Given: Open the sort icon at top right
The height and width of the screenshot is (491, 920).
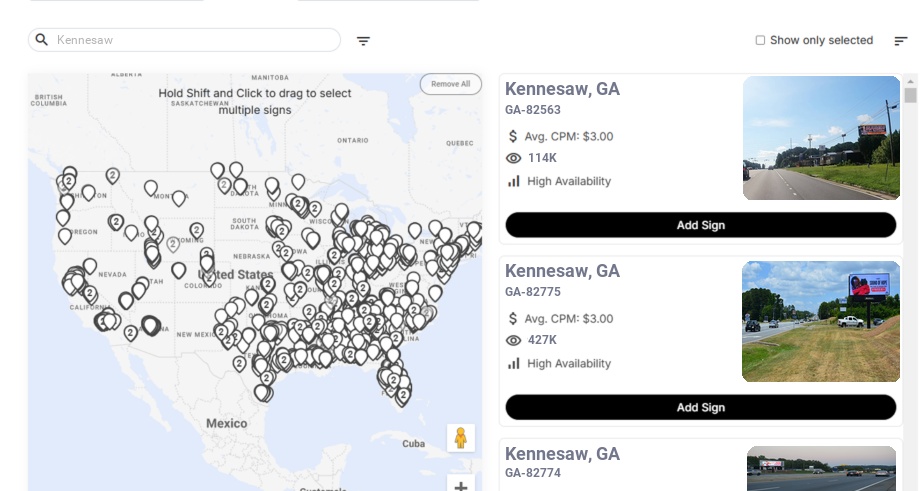Looking at the screenshot, I should pos(900,41).
